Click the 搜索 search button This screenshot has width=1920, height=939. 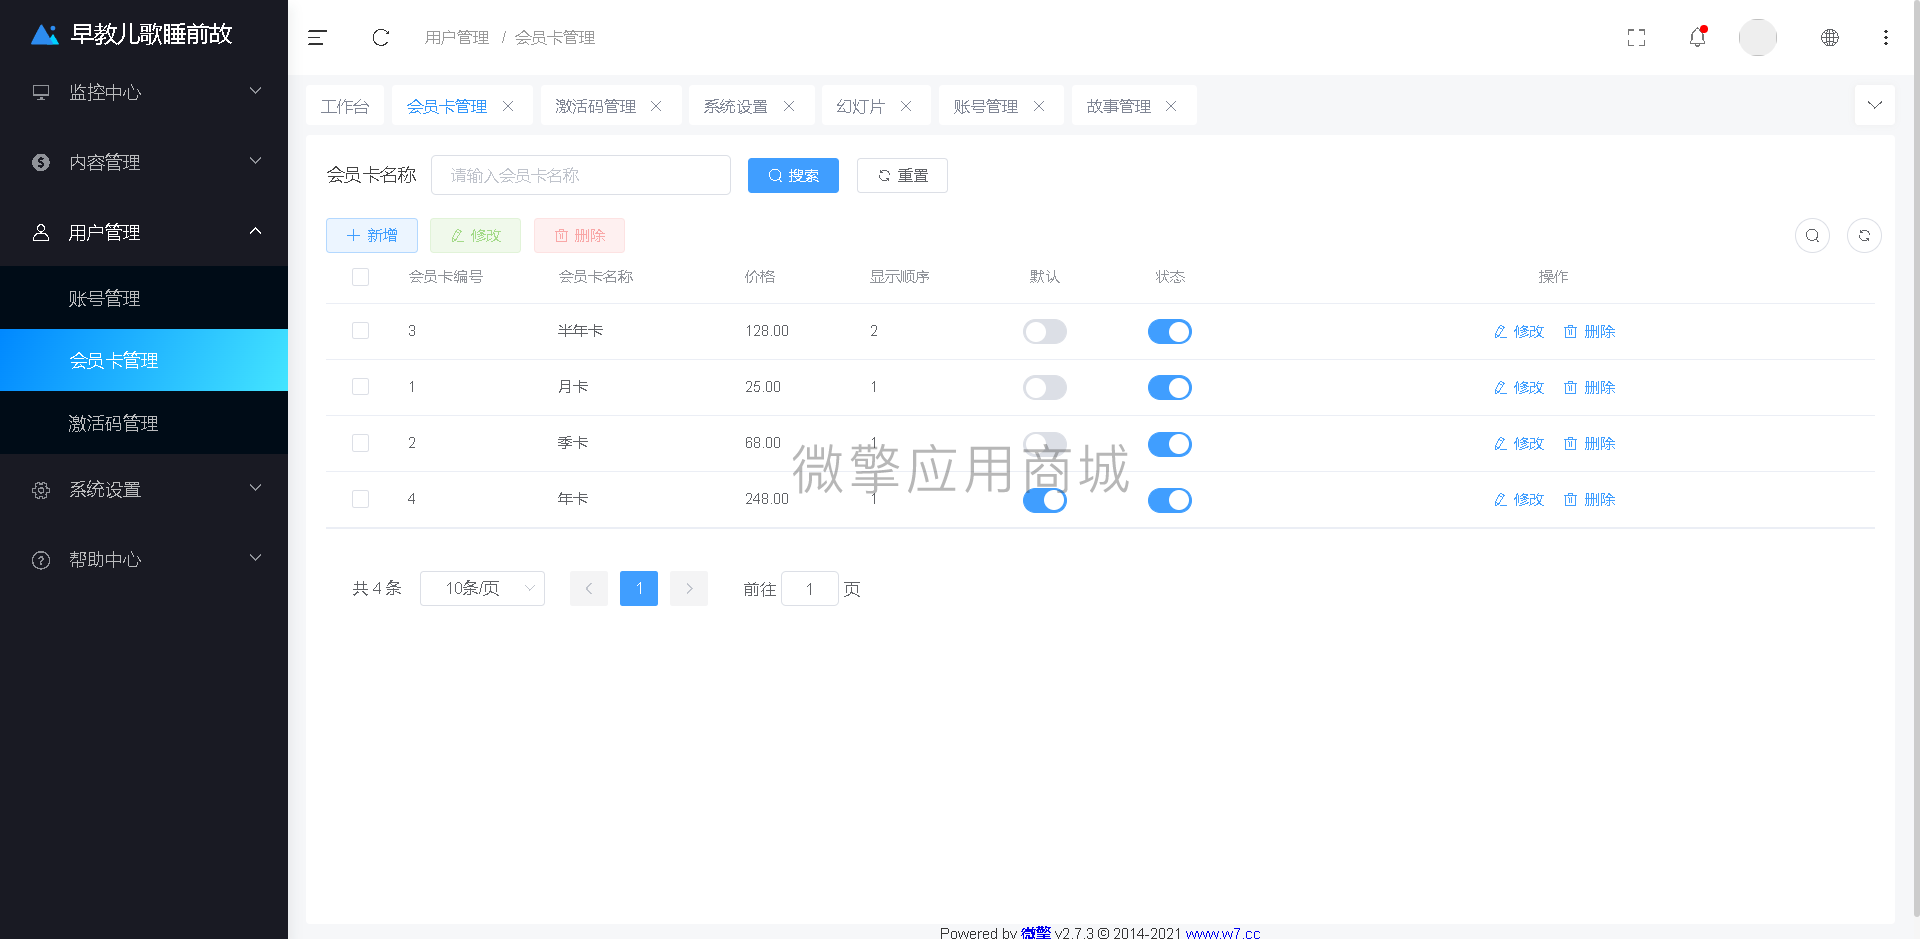(793, 176)
